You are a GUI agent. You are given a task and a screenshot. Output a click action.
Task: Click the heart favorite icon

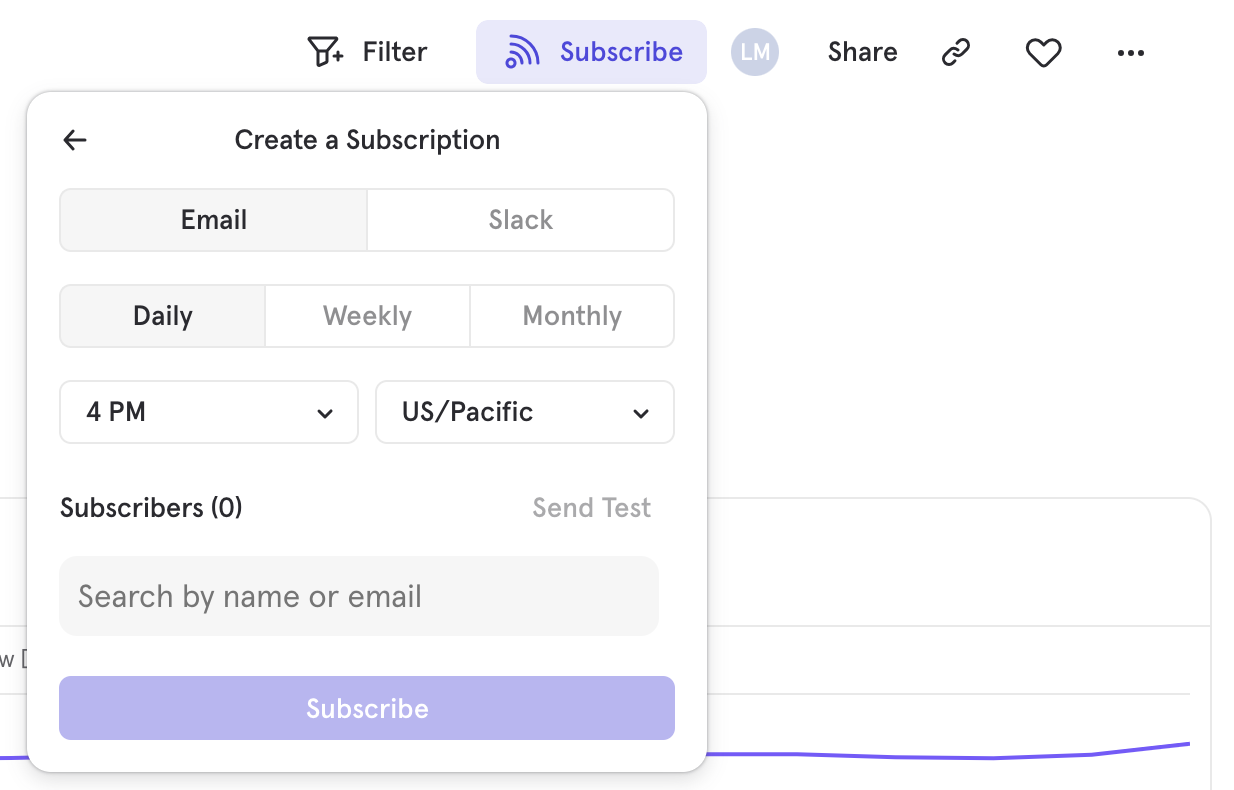pos(1043,52)
